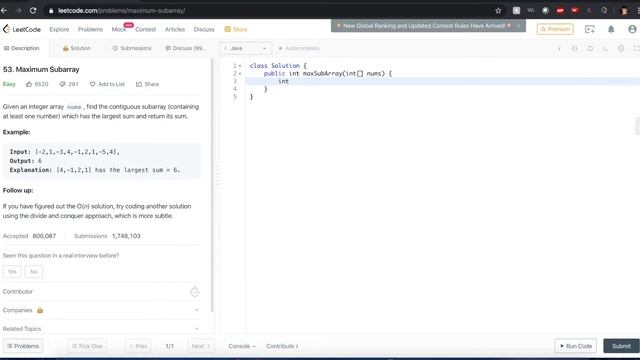Viewport: 640px width, 360px height.
Task: Submit the solution
Action: 621,346
